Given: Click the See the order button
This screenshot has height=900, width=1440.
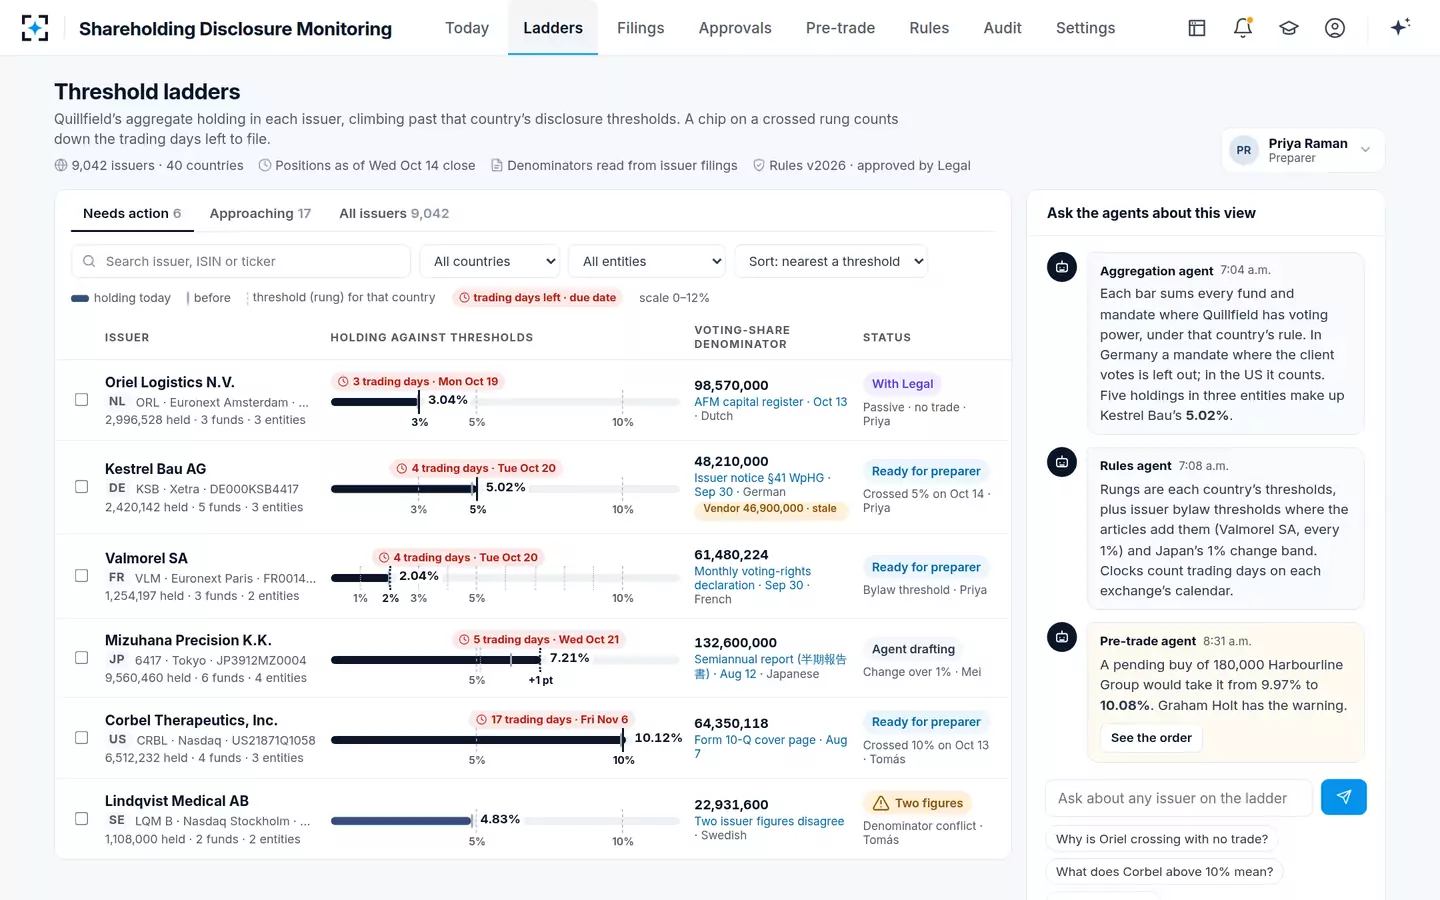Looking at the screenshot, I should [x=1151, y=738].
